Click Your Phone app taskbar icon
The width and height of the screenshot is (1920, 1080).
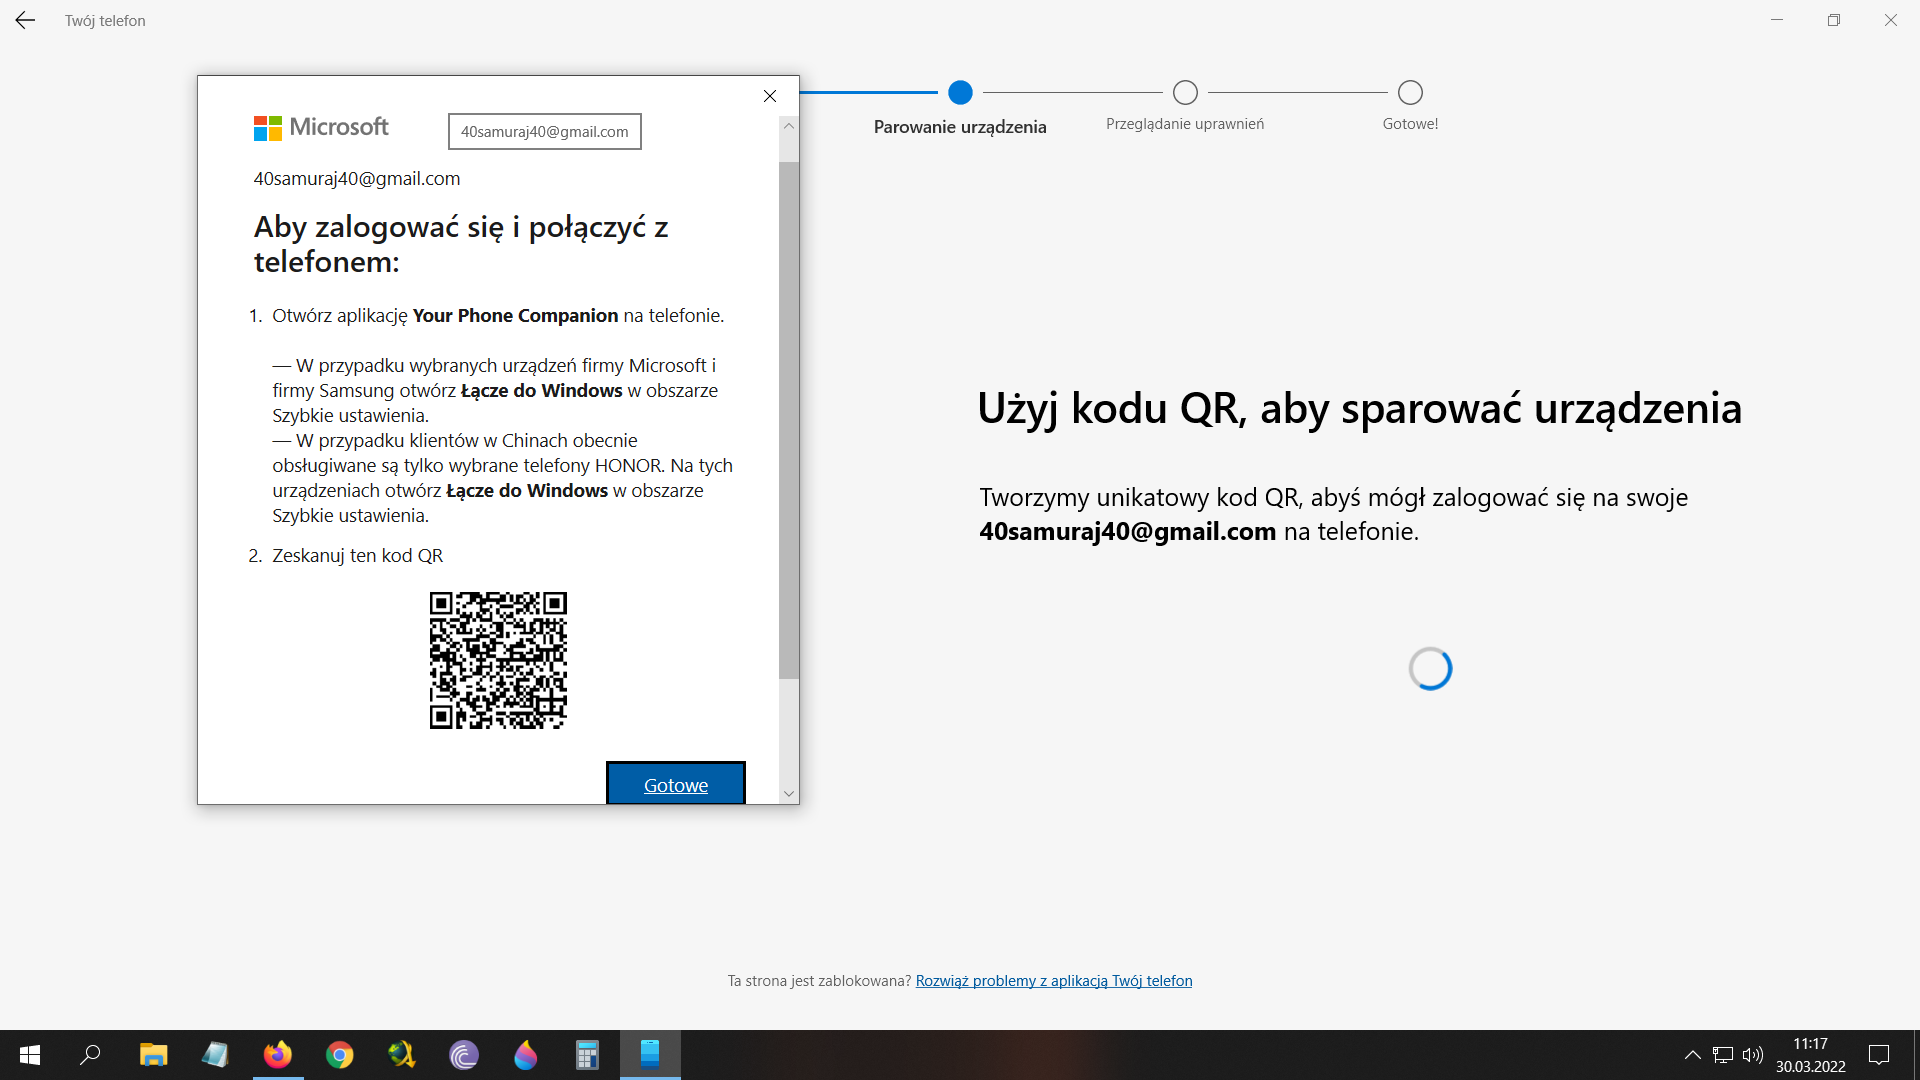[x=650, y=1055]
